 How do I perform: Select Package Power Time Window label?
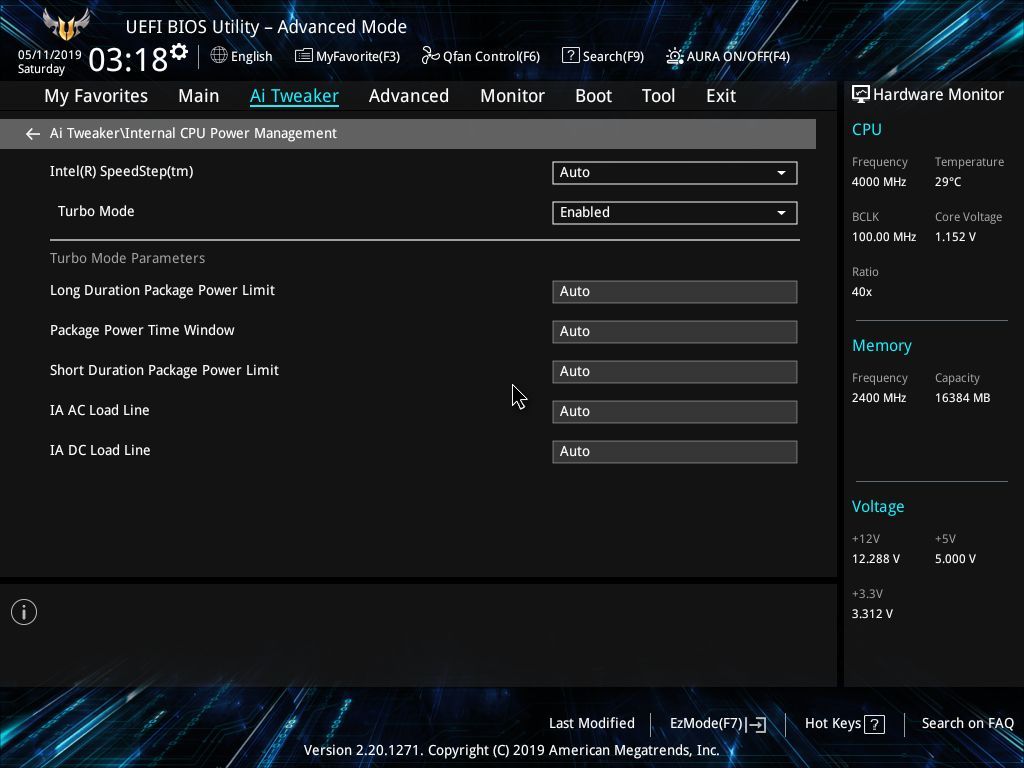pos(142,330)
